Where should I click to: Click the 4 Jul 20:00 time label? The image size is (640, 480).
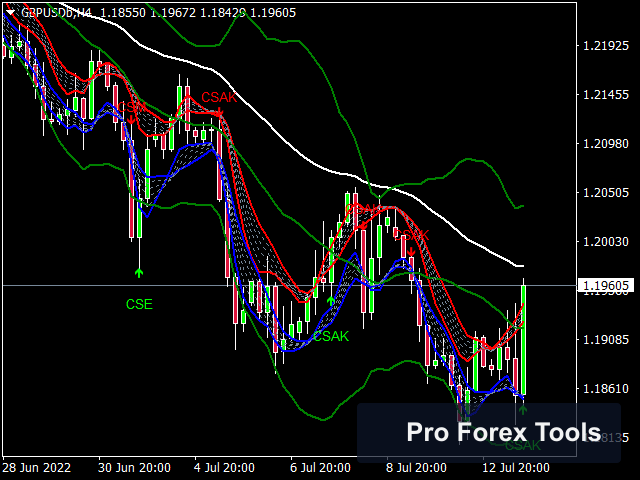224,468
